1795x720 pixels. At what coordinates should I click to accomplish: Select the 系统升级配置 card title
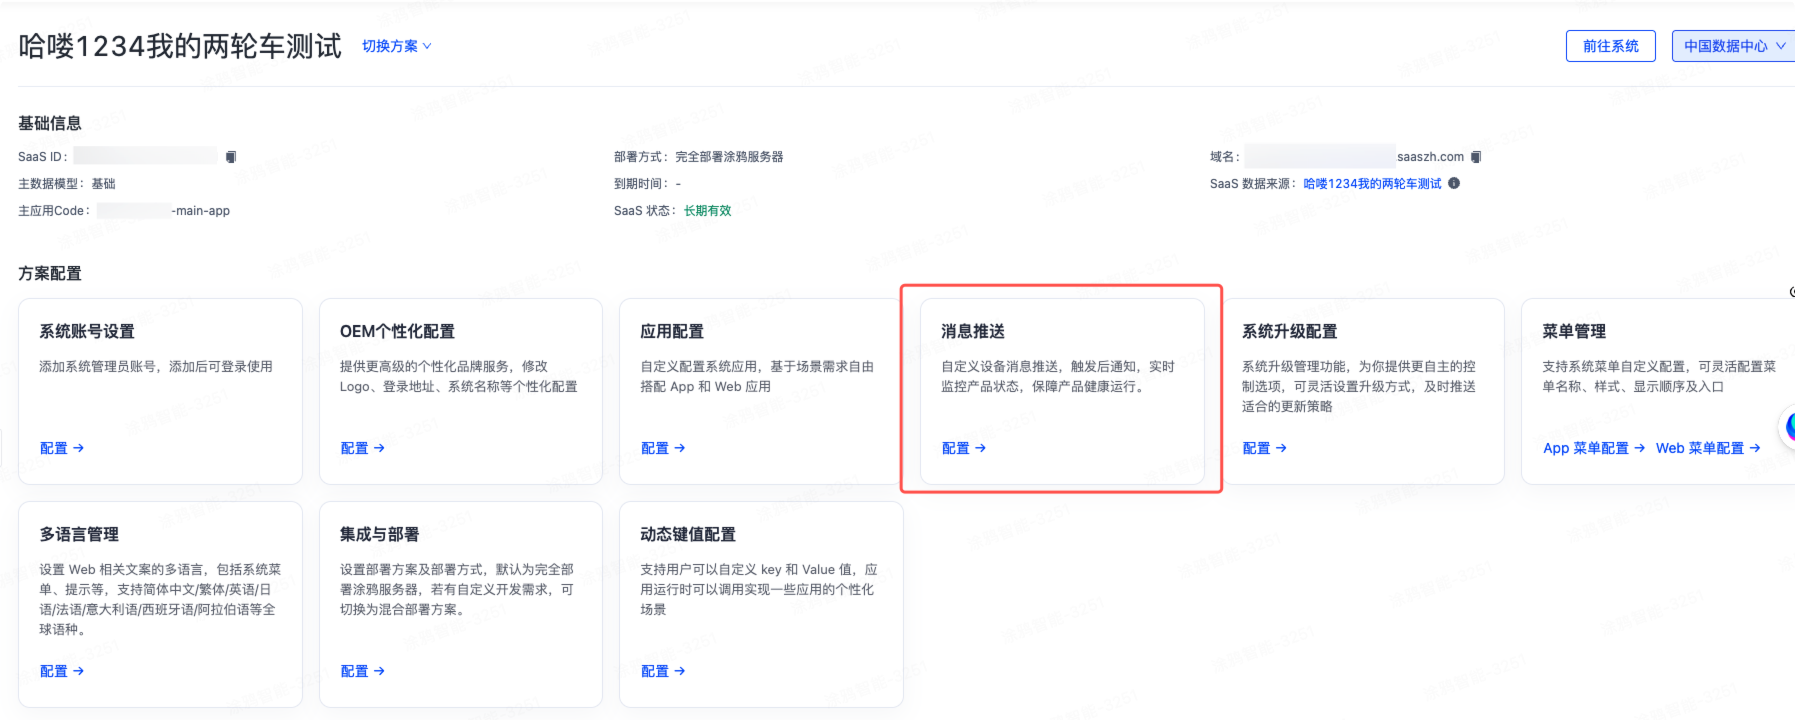1289,331
